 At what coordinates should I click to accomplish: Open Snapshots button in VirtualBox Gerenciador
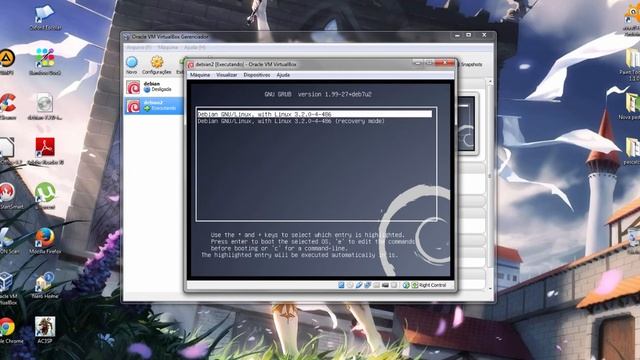[471, 64]
